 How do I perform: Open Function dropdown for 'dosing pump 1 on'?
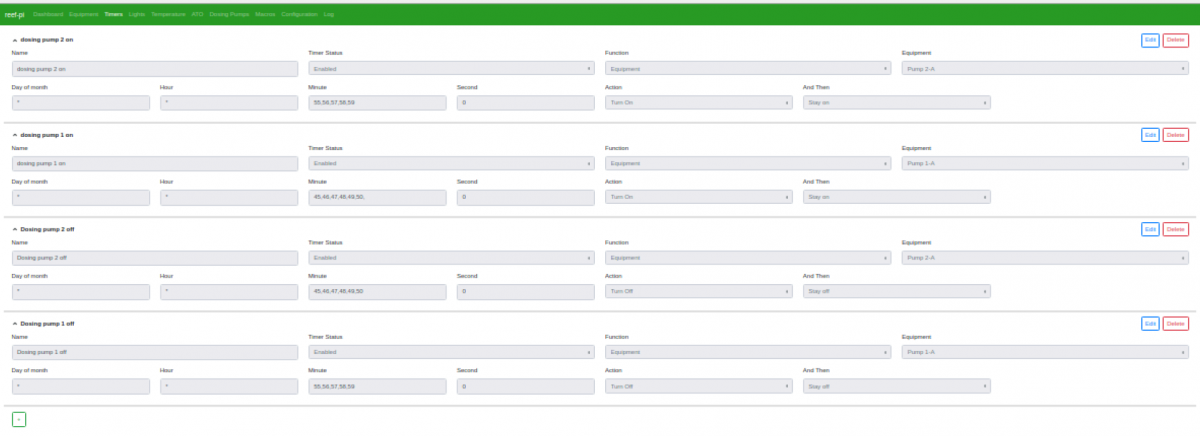pyautogui.click(x=748, y=163)
